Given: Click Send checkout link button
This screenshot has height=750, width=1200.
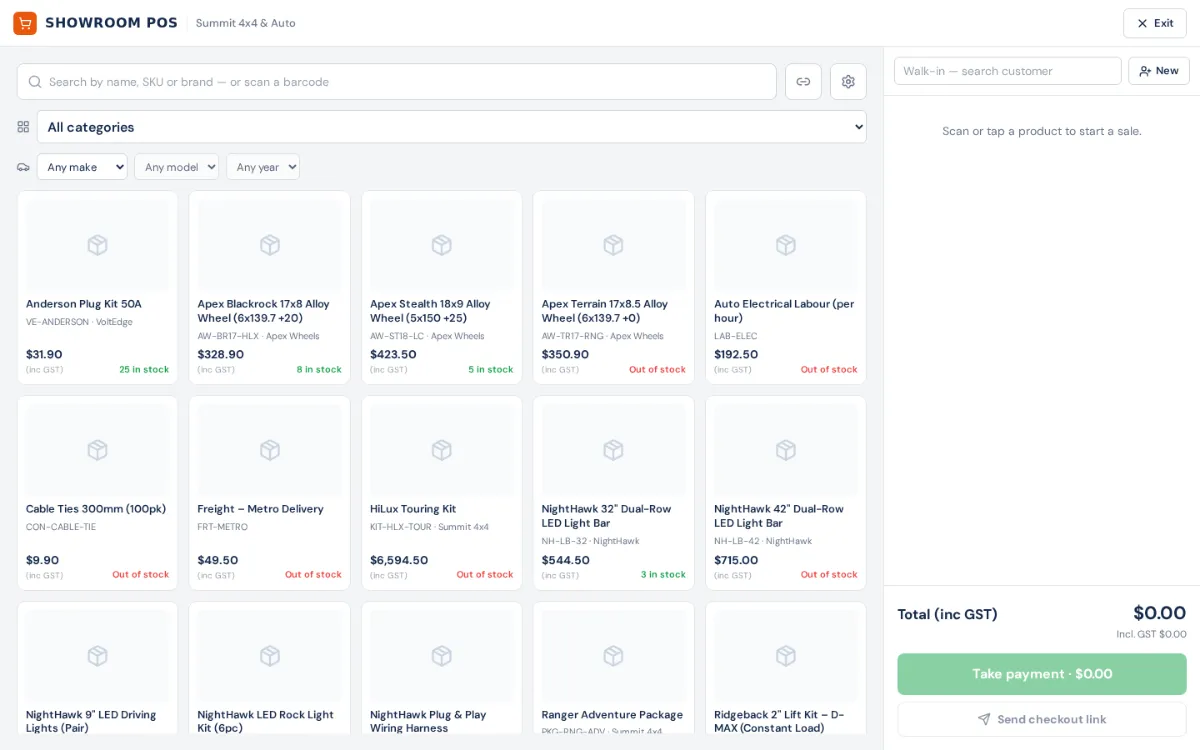Looking at the screenshot, I should (x=1042, y=719).
